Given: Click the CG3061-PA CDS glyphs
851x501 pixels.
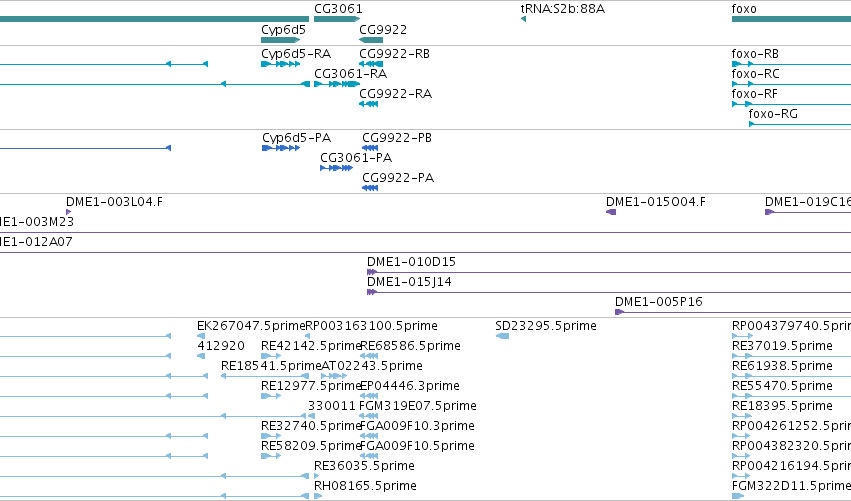Looking at the screenshot, I should click(336, 168).
